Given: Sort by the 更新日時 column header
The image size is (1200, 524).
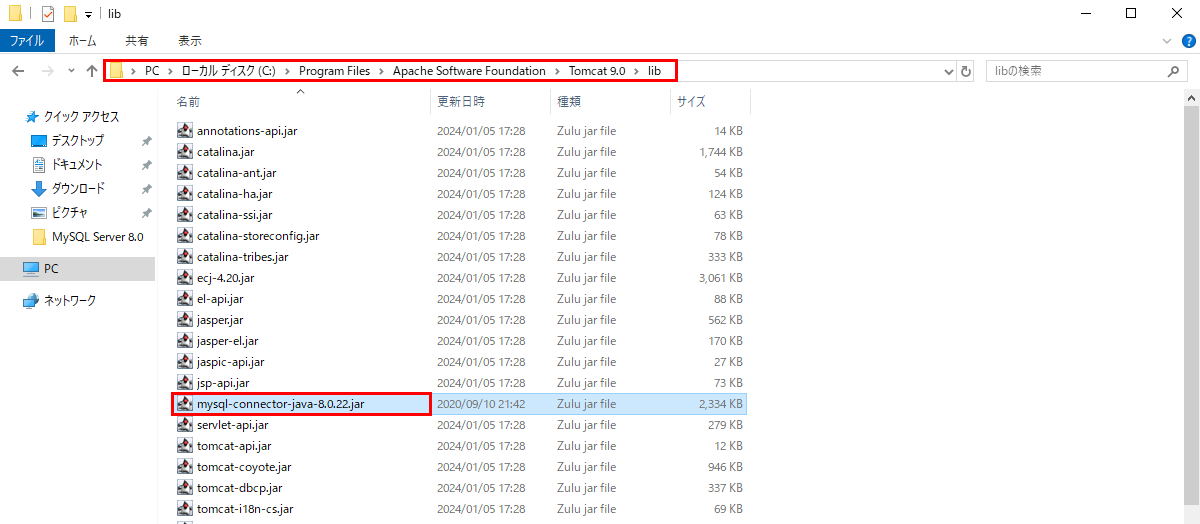Looking at the screenshot, I should tap(461, 101).
